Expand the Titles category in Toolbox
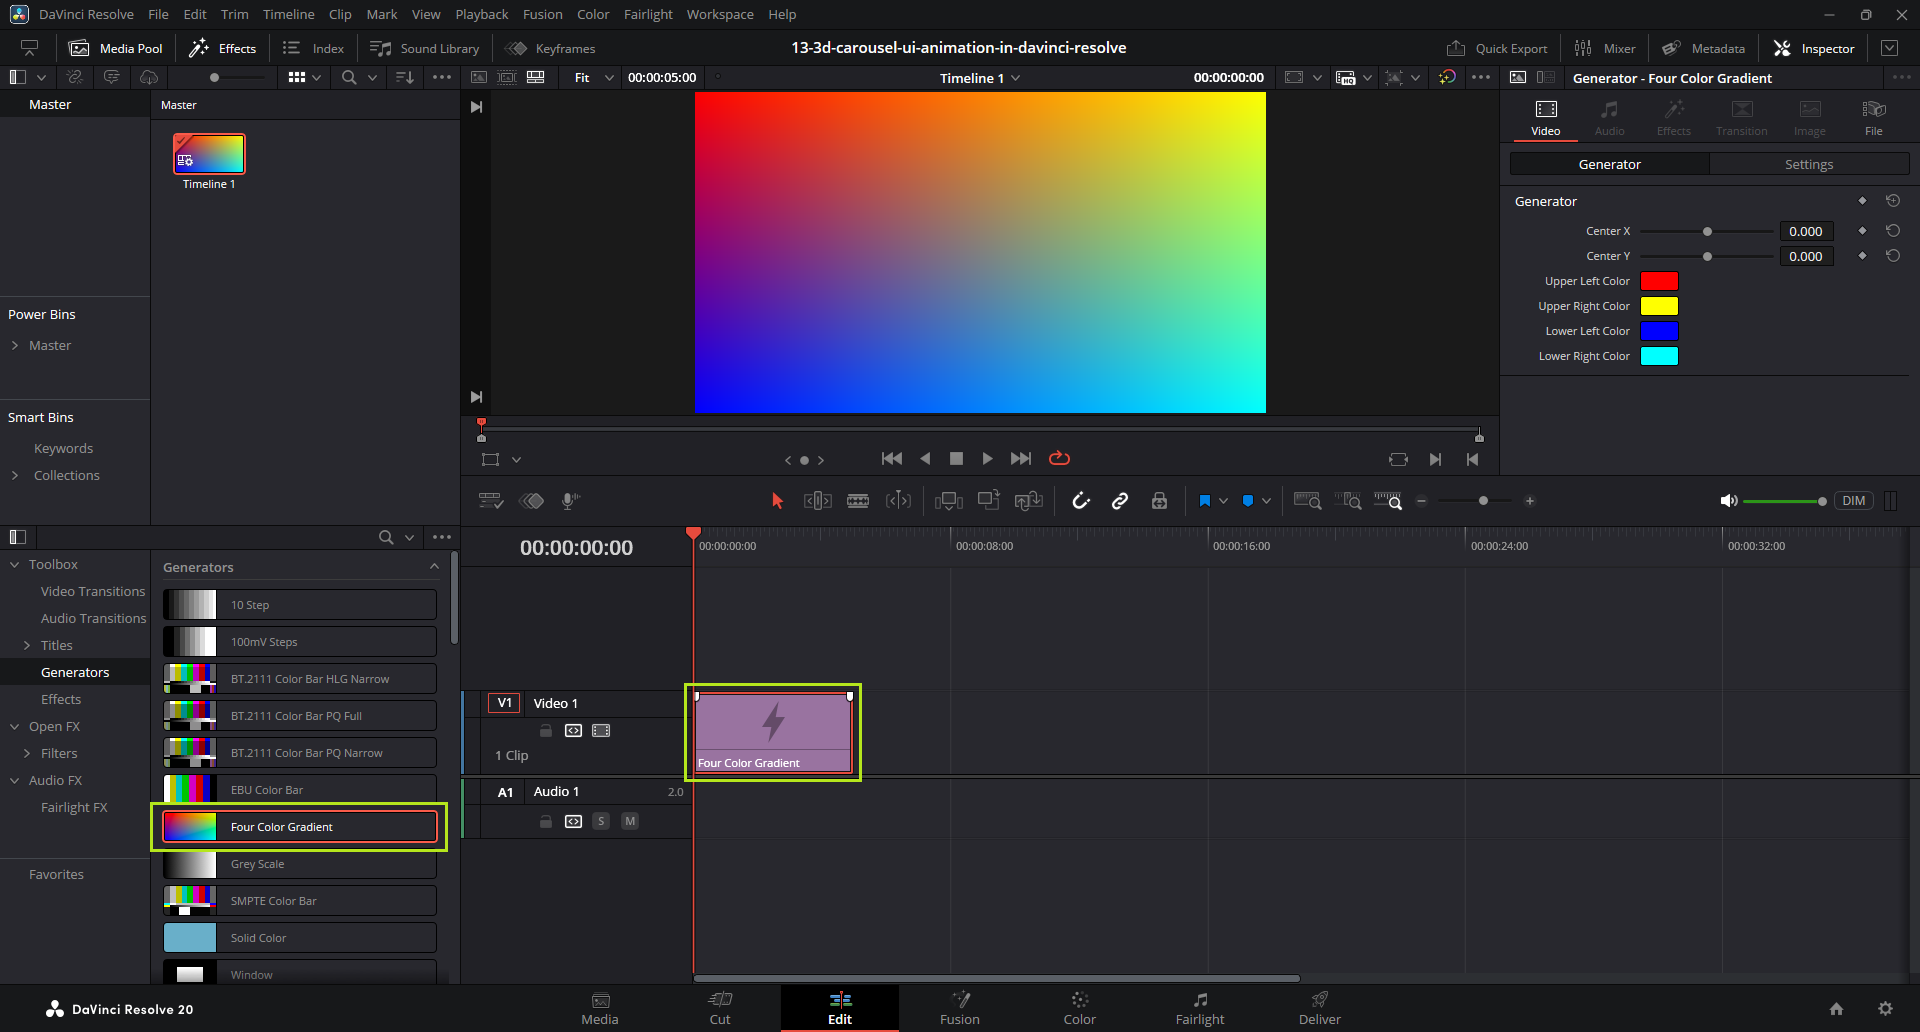 coord(27,646)
